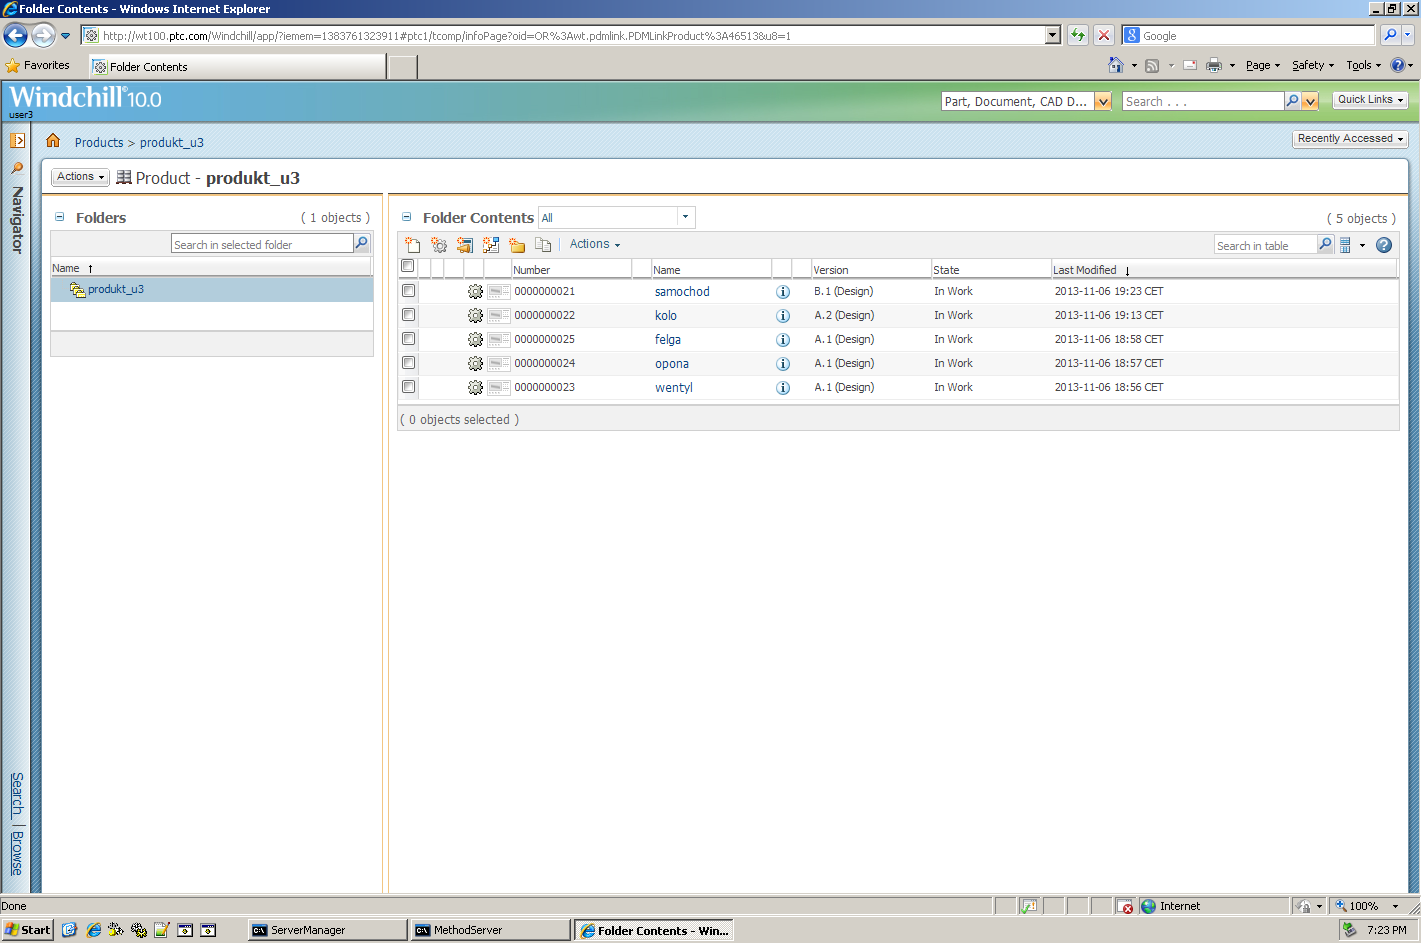The height and width of the screenshot is (943, 1421).
Task: Click the Folder Contents table help icon
Action: [x=1384, y=245]
